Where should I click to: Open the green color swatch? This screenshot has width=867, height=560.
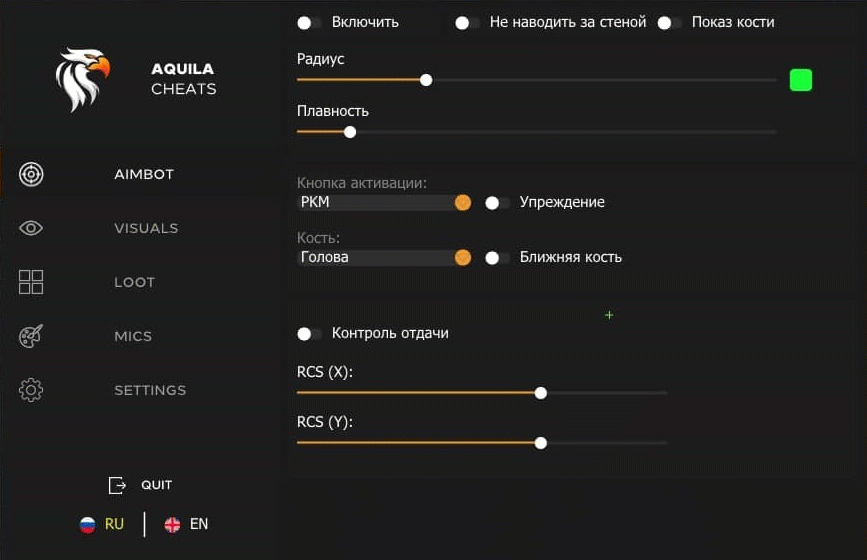click(x=800, y=80)
